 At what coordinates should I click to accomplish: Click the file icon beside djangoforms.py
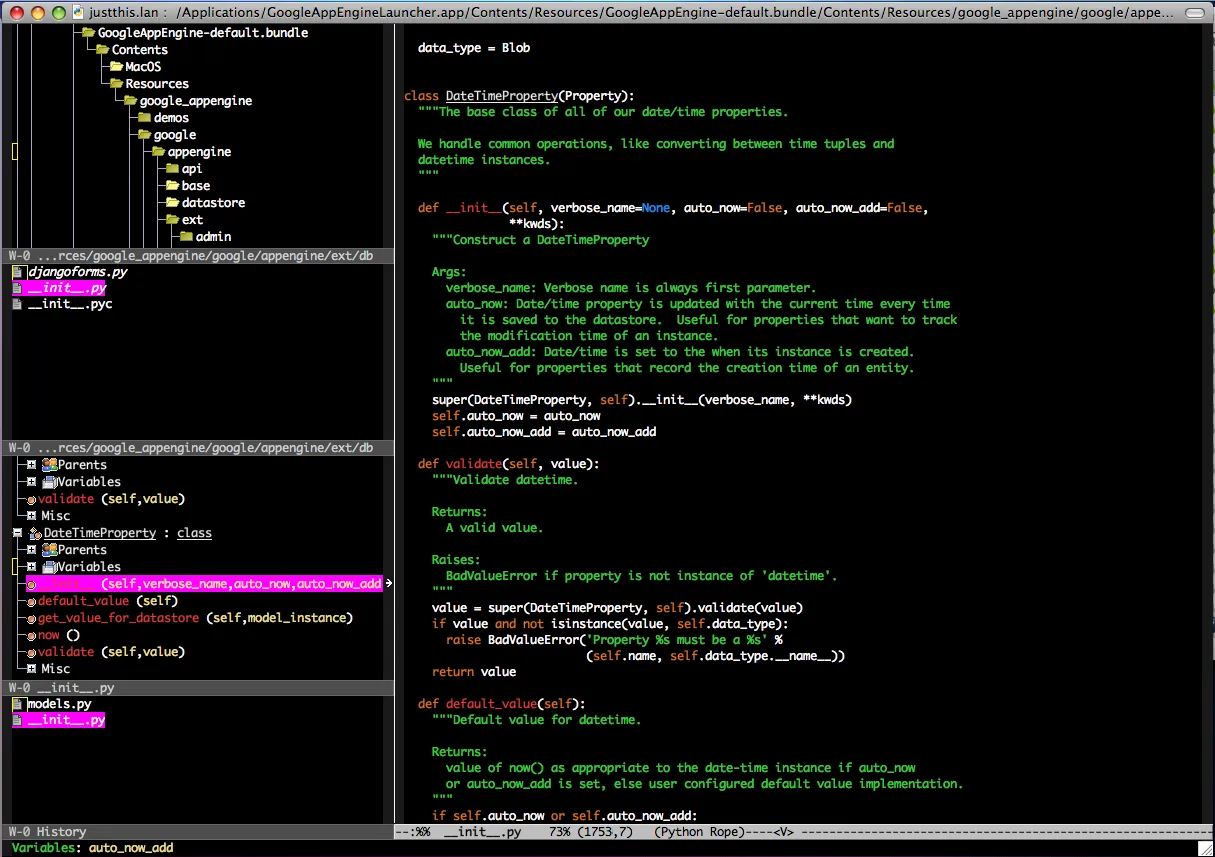coord(17,272)
